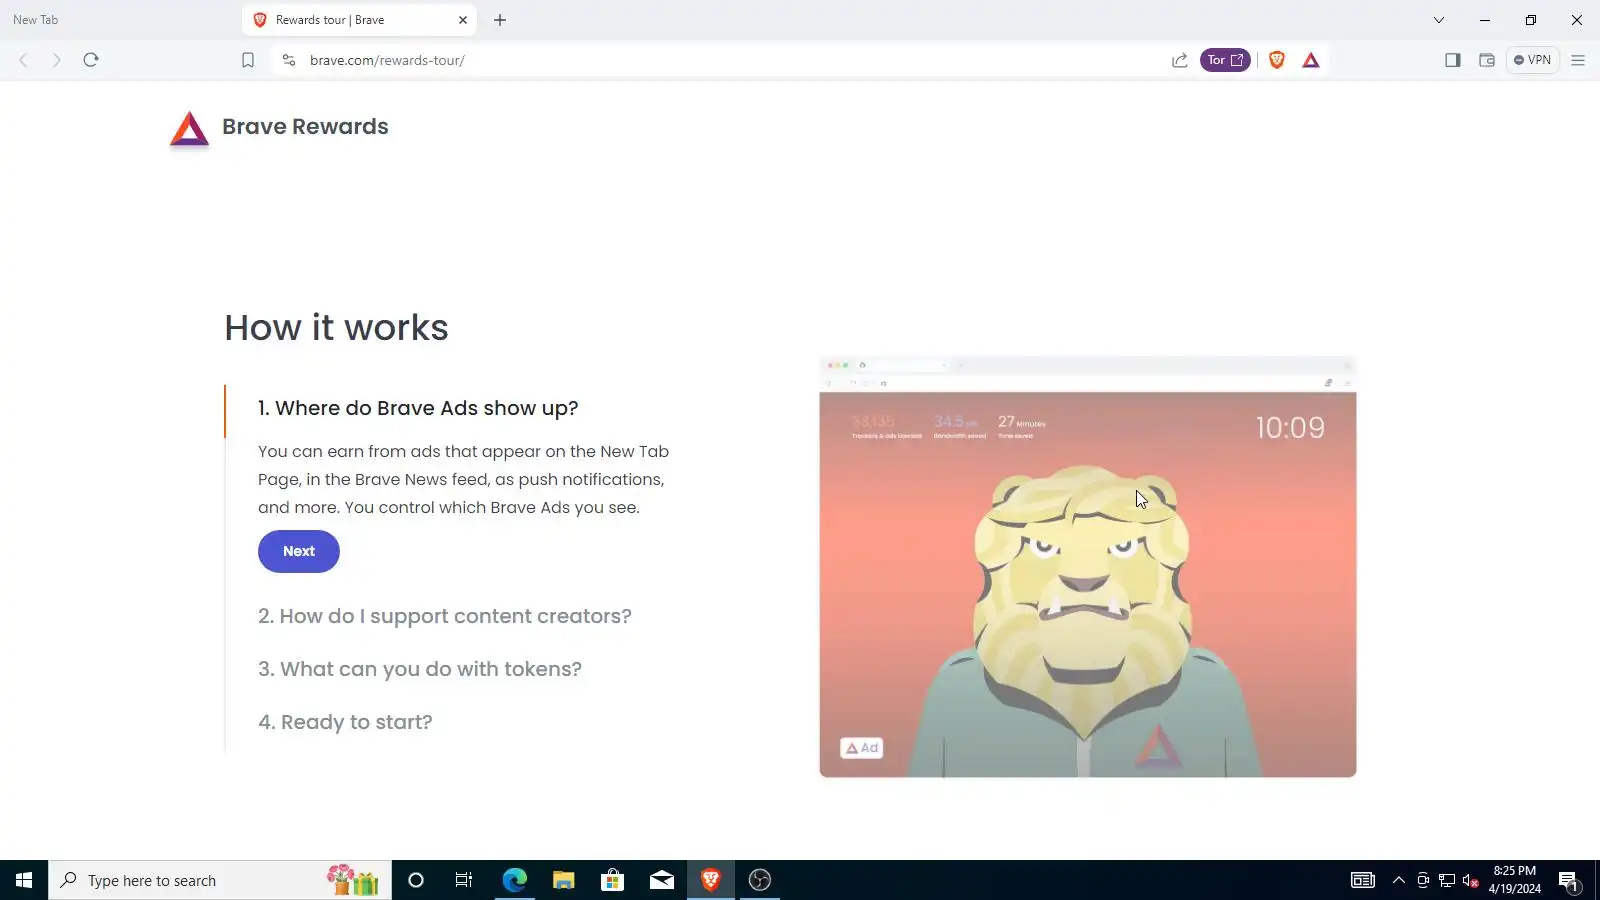View site information icon in the address bar
This screenshot has width=1600, height=900.
click(289, 60)
